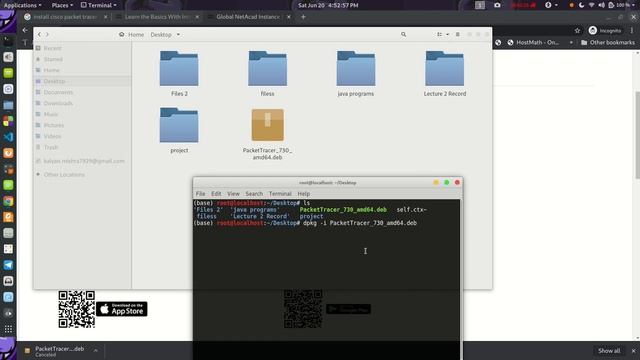Open the terminal Search menu
This screenshot has height=360, width=640.
(254, 193)
